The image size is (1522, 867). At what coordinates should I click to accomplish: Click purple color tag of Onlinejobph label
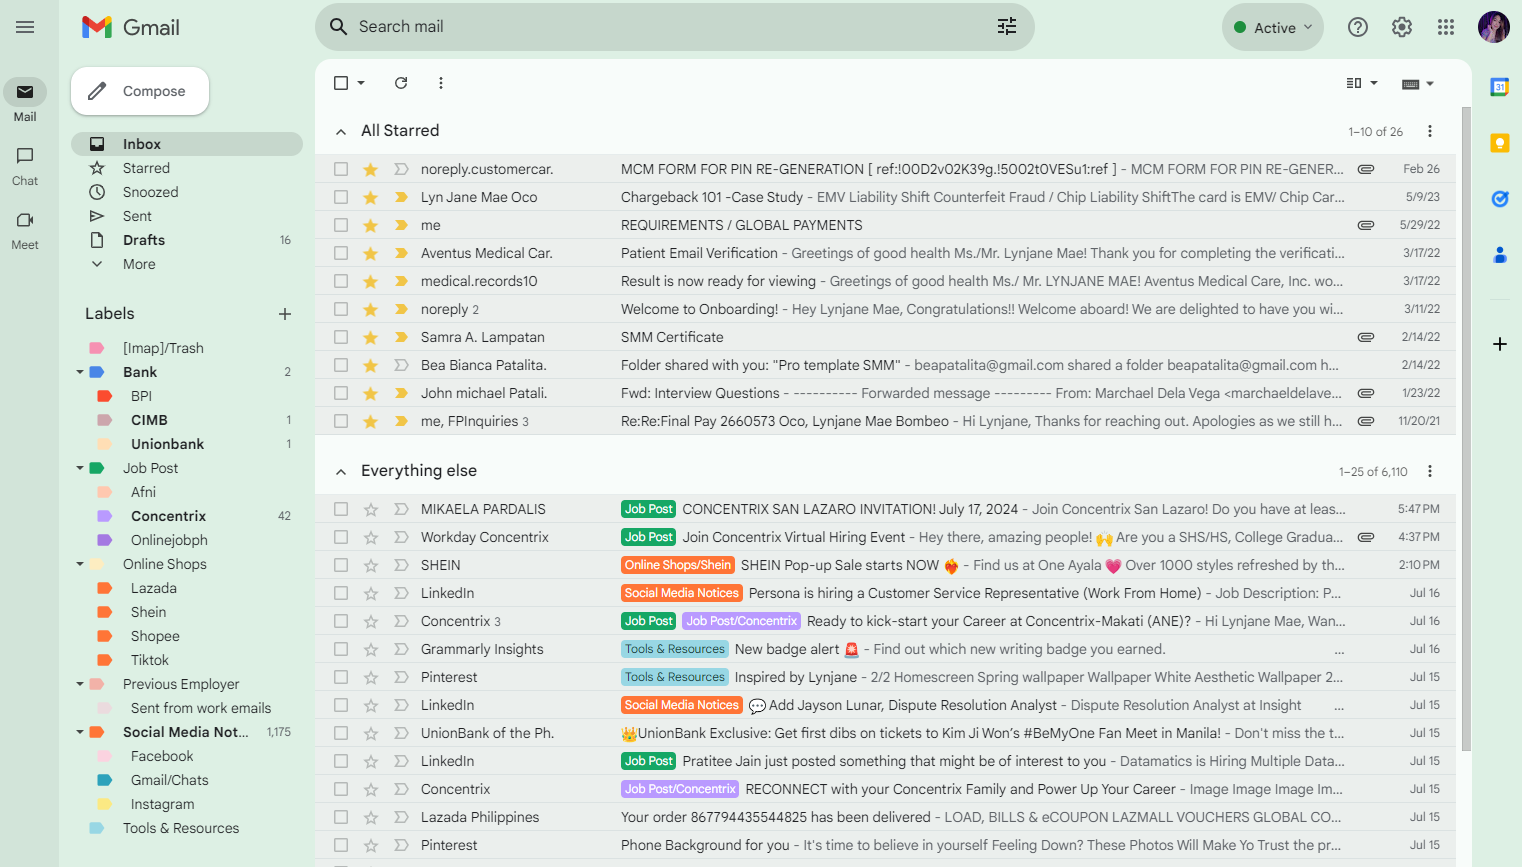(104, 540)
